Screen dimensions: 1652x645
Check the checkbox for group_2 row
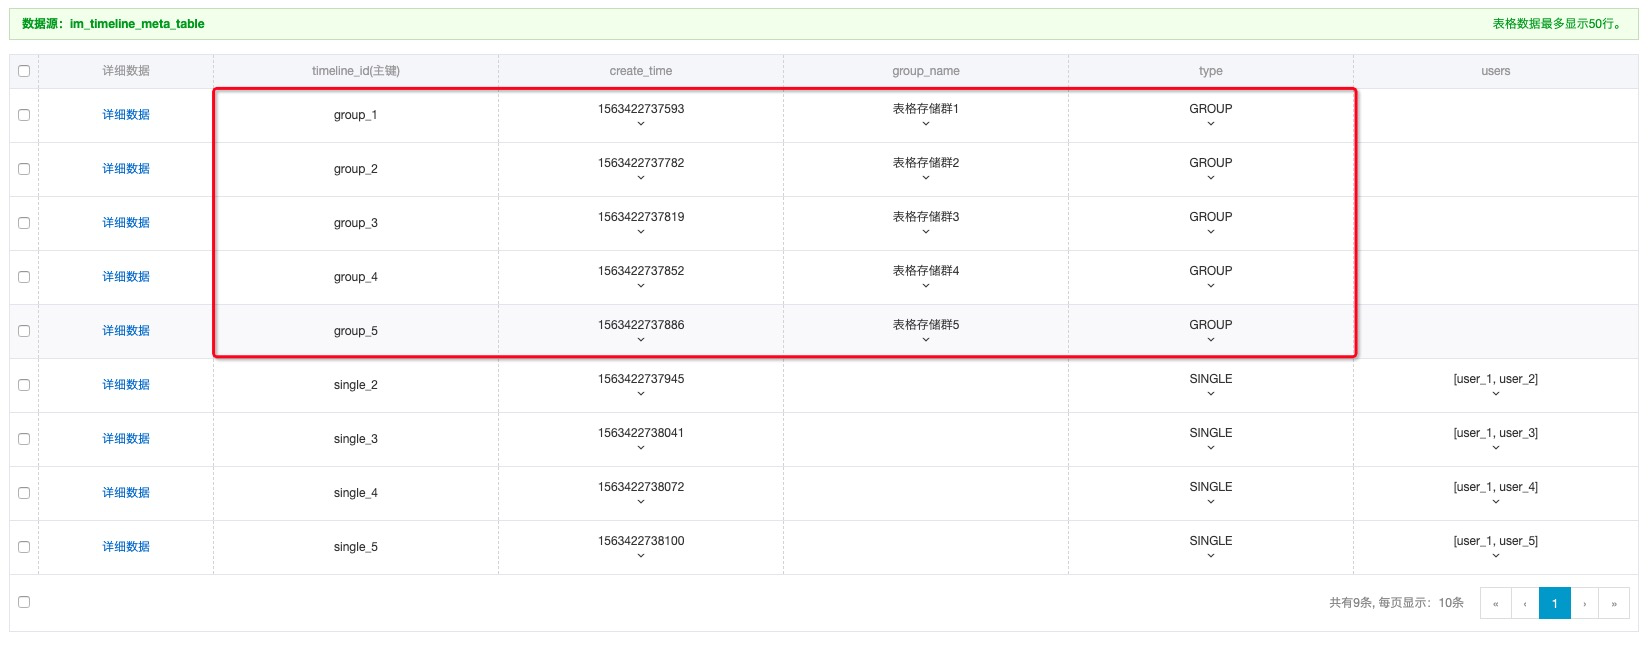24,169
